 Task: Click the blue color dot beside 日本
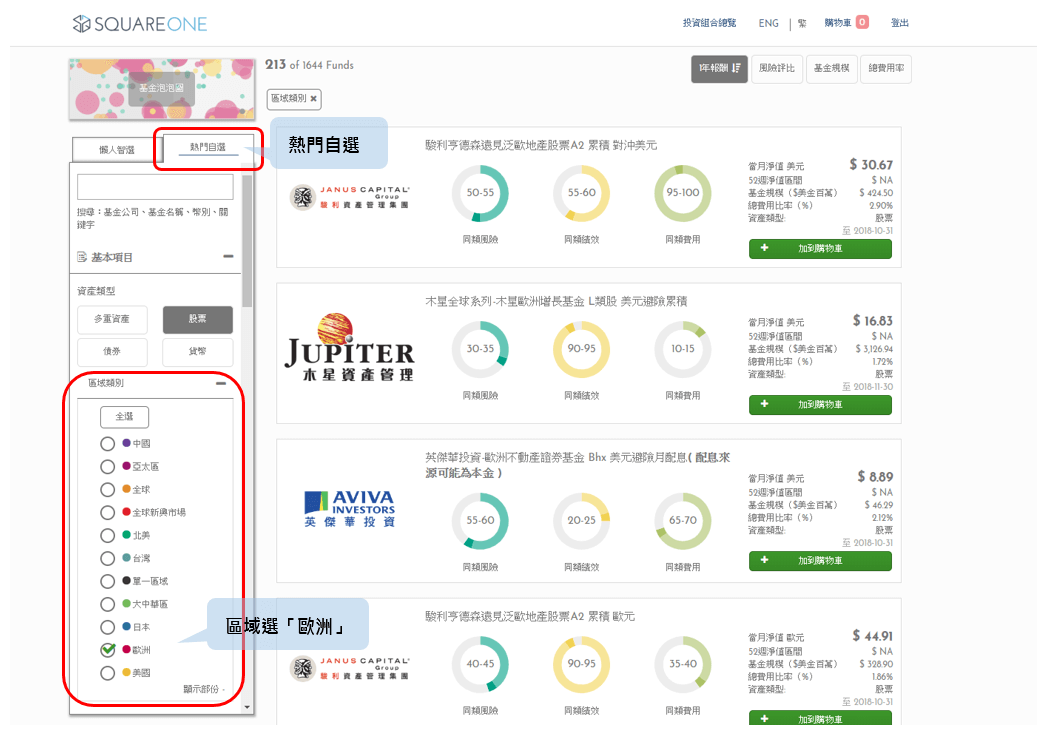[127, 627]
